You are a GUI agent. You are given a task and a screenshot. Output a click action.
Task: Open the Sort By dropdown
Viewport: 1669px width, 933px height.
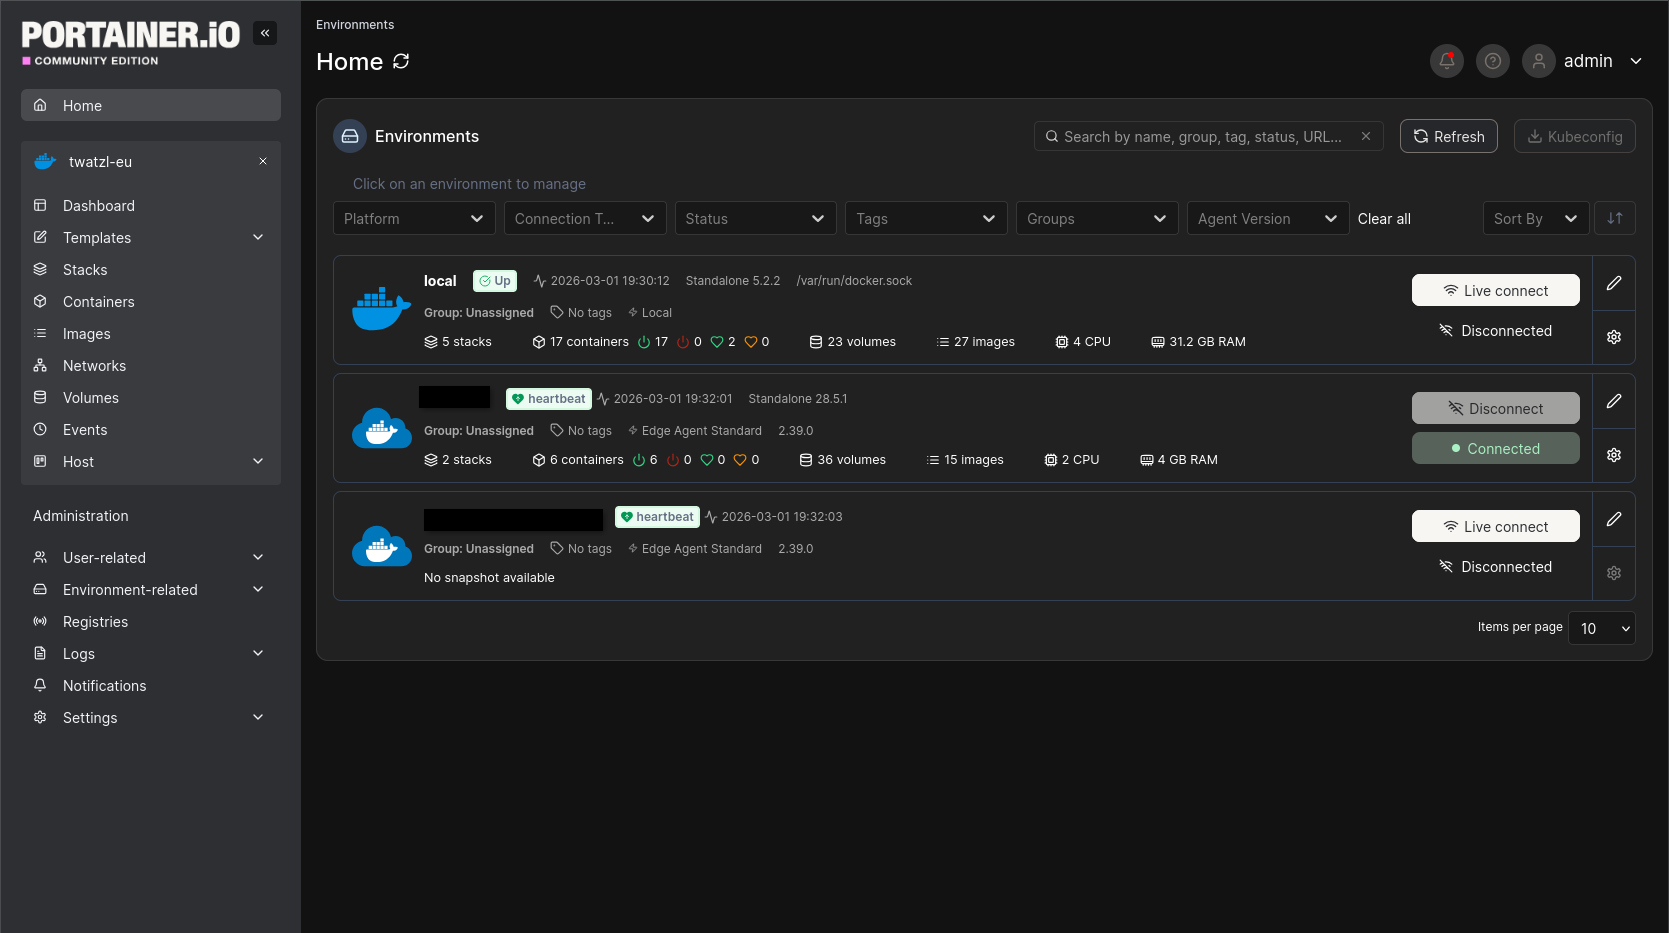tap(1535, 218)
